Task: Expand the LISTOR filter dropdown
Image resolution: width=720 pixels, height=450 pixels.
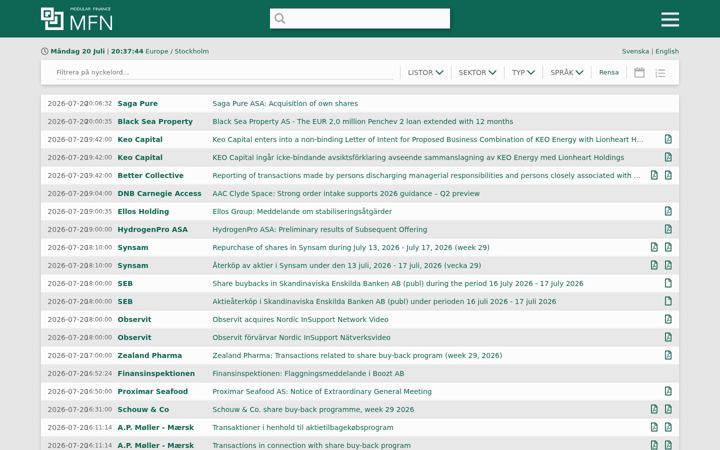Action: [425, 73]
